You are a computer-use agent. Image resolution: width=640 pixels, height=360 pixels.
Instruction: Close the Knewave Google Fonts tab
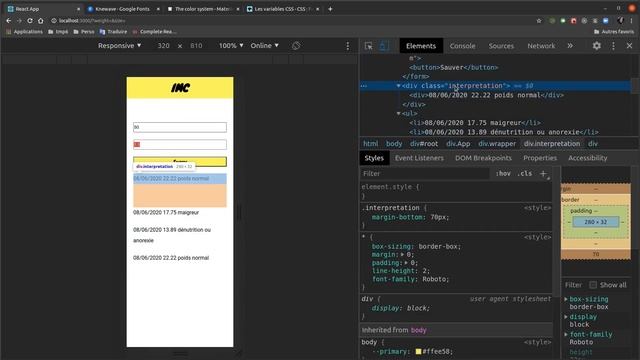click(x=158, y=9)
